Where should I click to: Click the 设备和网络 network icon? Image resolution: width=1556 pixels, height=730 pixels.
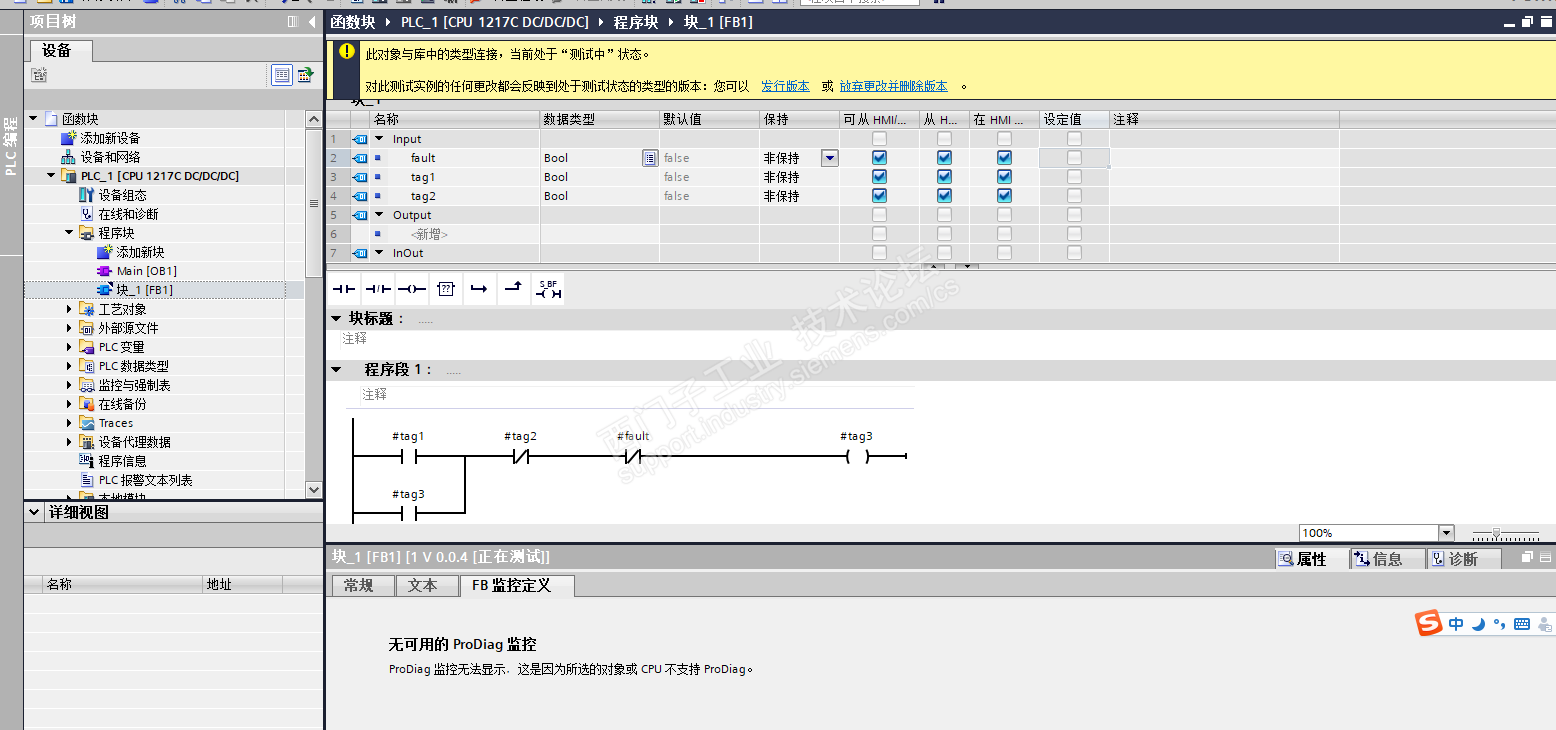pyautogui.click(x=69, y=157)
